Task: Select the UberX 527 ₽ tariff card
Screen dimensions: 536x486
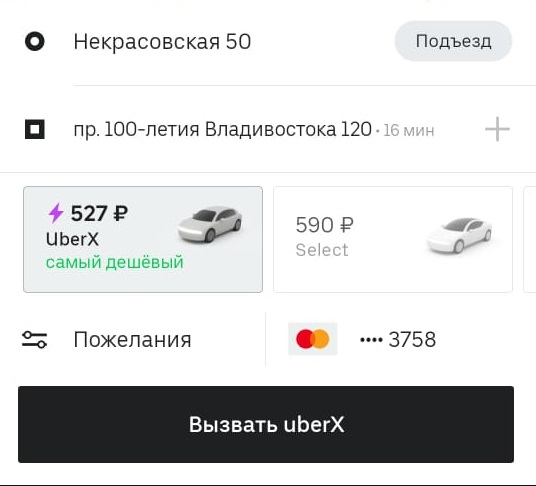Action: click(x=143, y=239)
